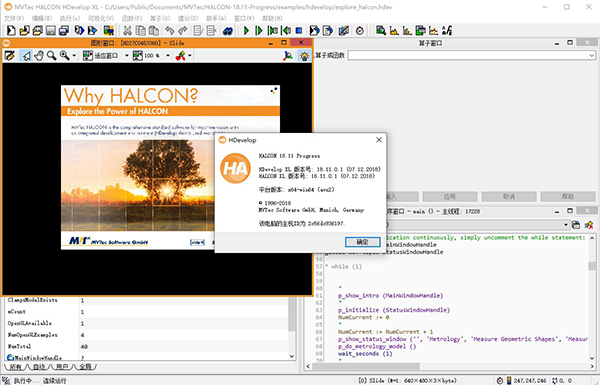Click the zoom-in magnifier with plus icon
600x385 pixels.
click(64, 55)
